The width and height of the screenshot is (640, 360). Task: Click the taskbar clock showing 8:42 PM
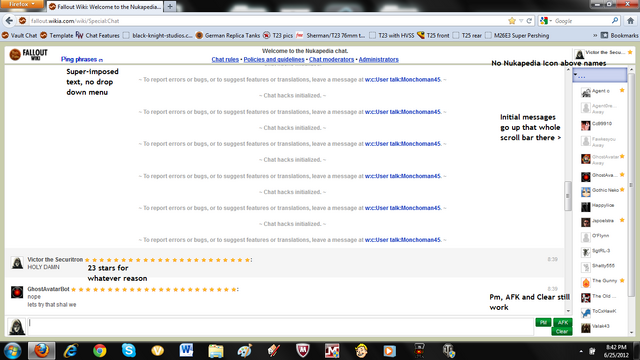[x=616, y=351]
